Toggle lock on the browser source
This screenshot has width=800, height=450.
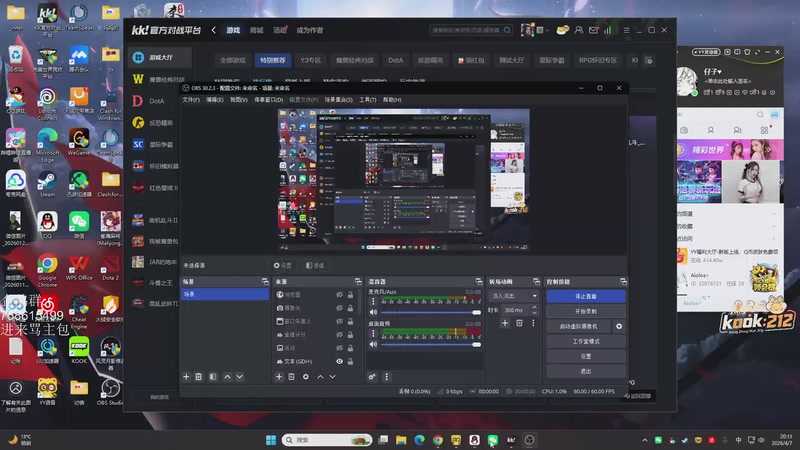(351, 295)
